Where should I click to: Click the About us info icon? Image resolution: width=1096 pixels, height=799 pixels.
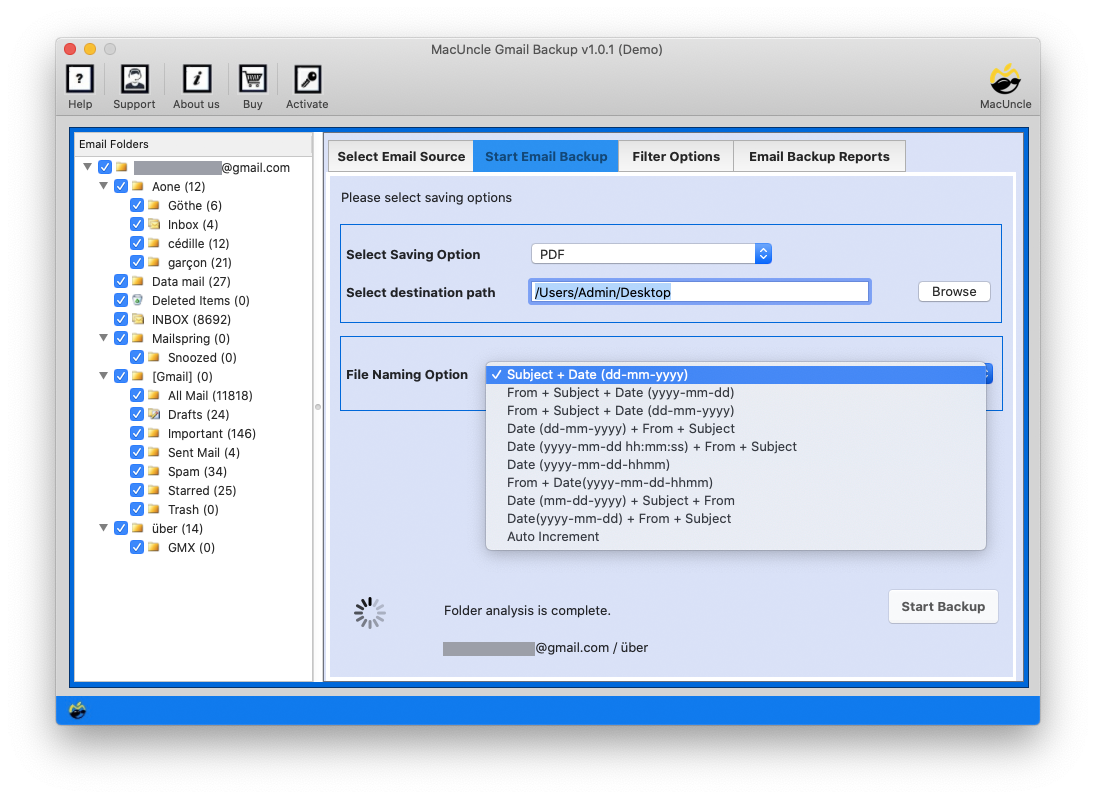click(196, 80)
